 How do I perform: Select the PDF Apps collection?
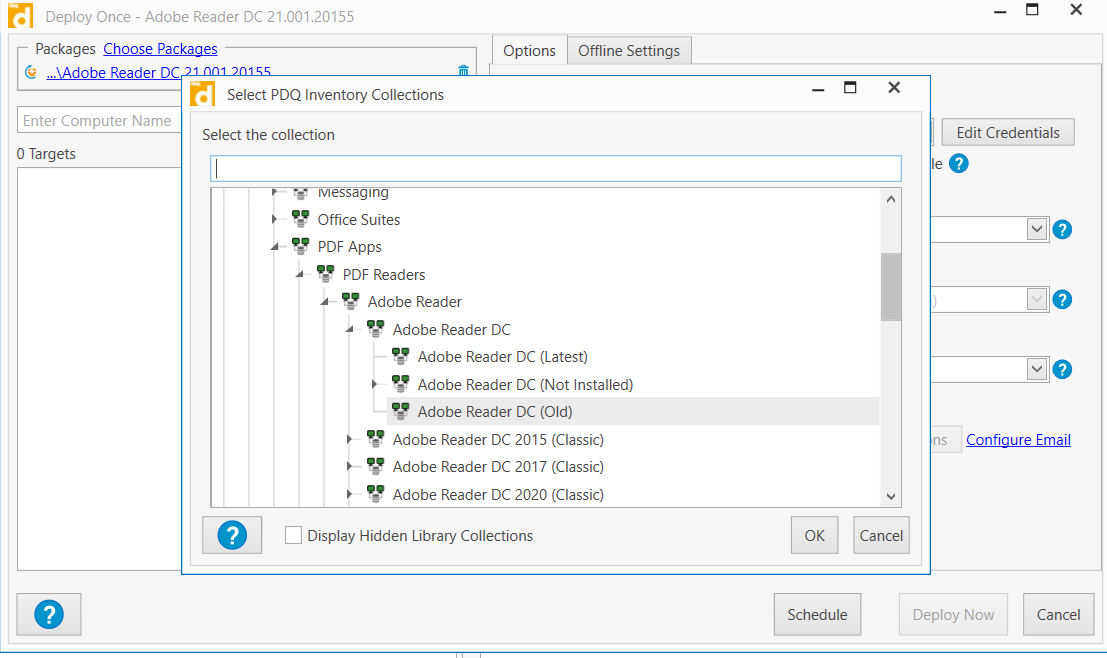point(349,246)
